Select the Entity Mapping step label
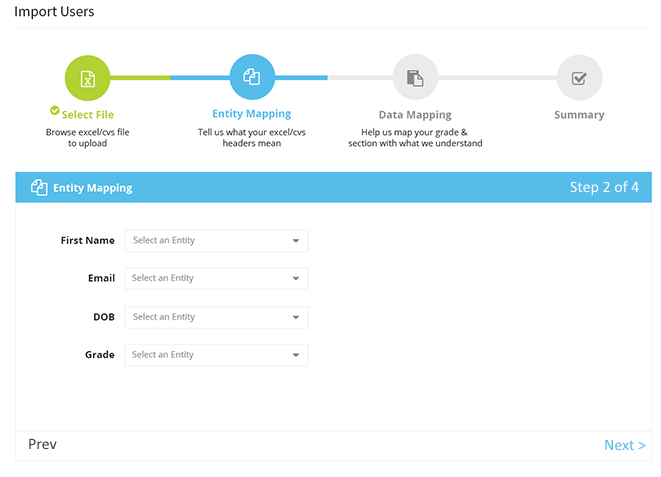Image resolution: width=661 pixels, height=477 pixels. [x=252, y=114]
